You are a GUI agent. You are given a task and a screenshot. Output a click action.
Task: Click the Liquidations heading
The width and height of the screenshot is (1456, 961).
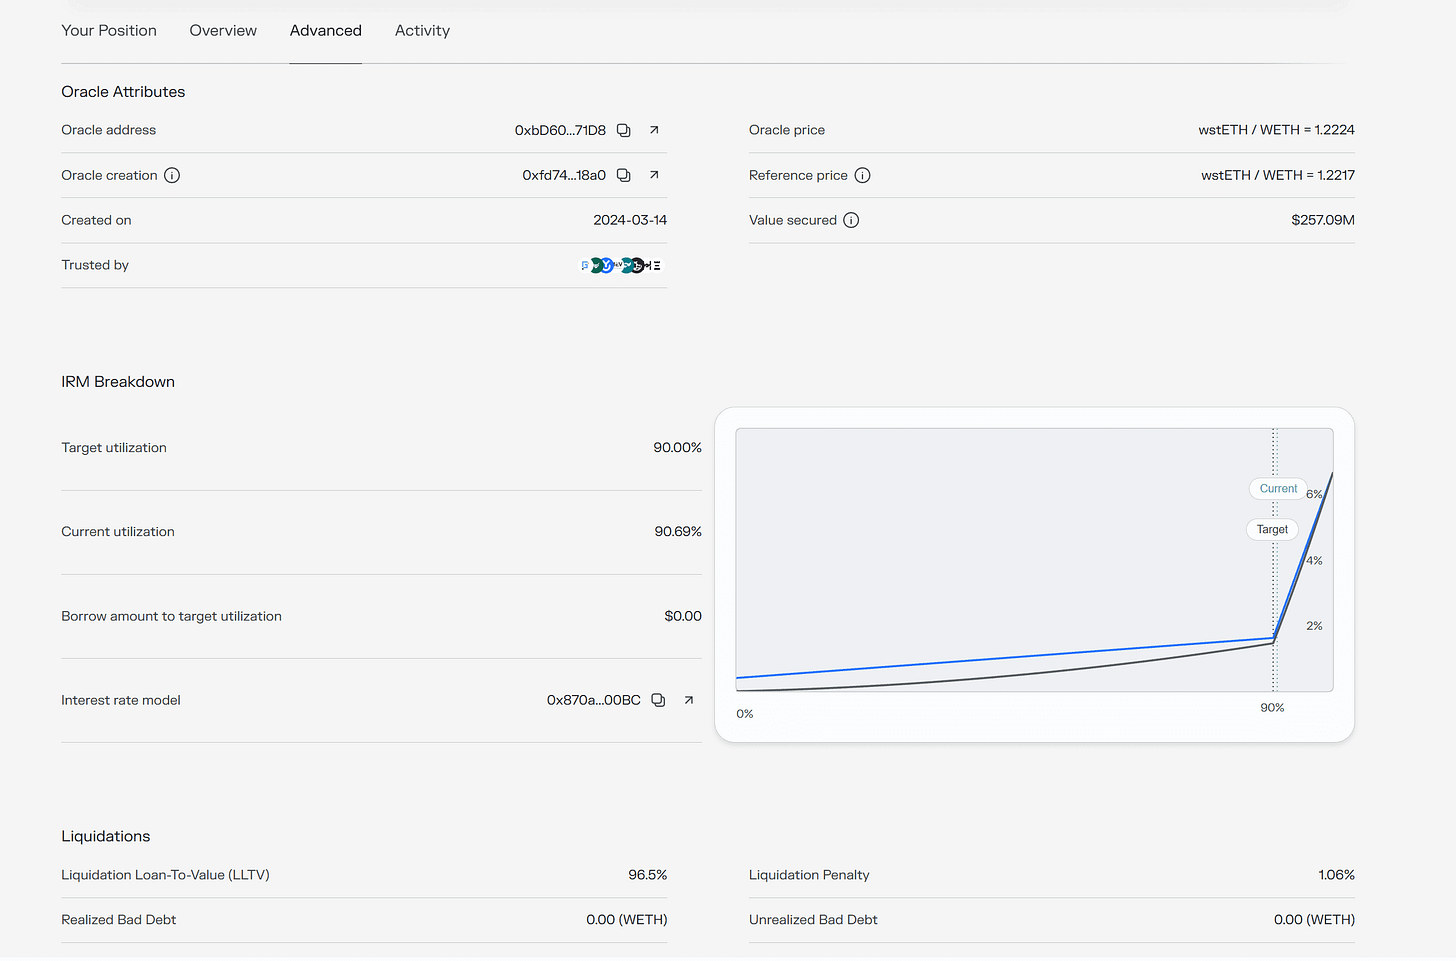(x=106, y=837)
